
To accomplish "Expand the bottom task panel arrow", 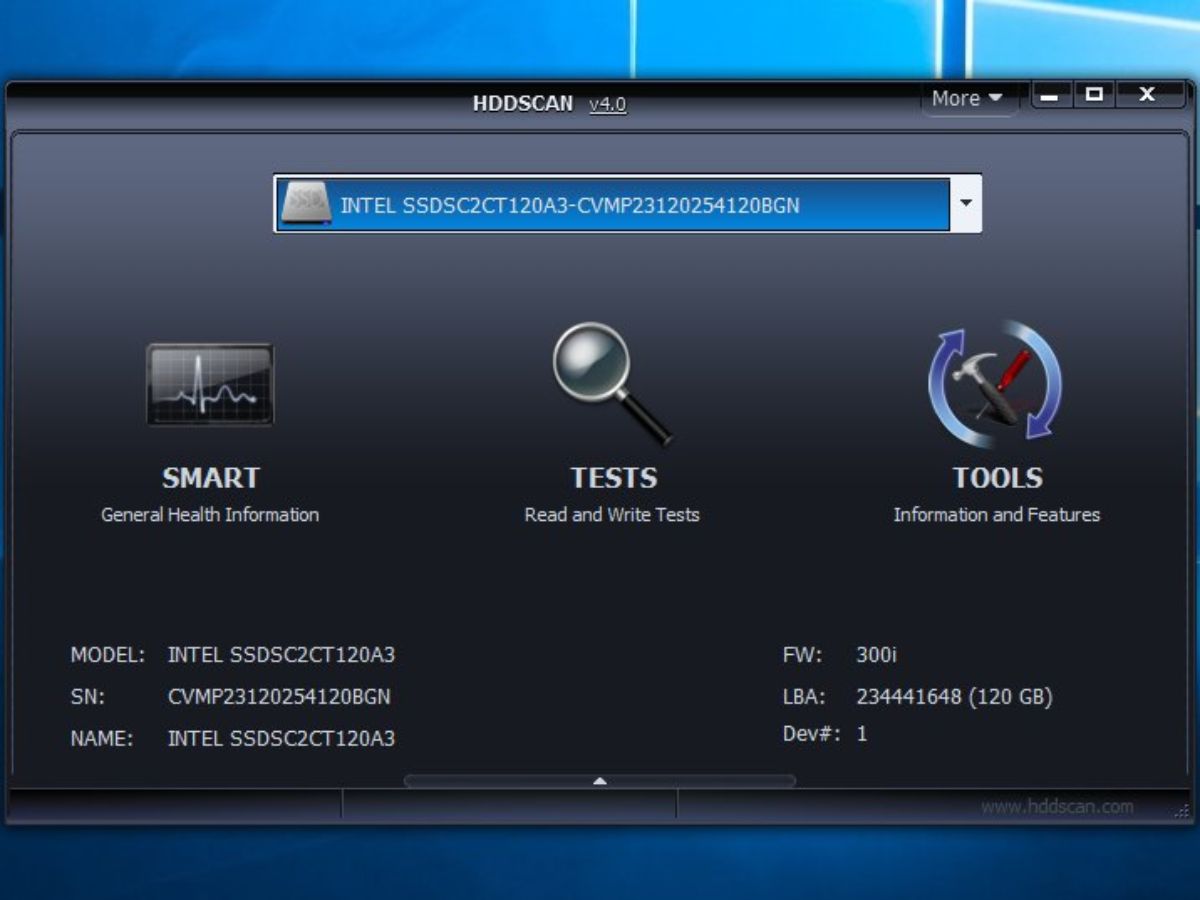I will pyautogui.click(x=600, y=781).
